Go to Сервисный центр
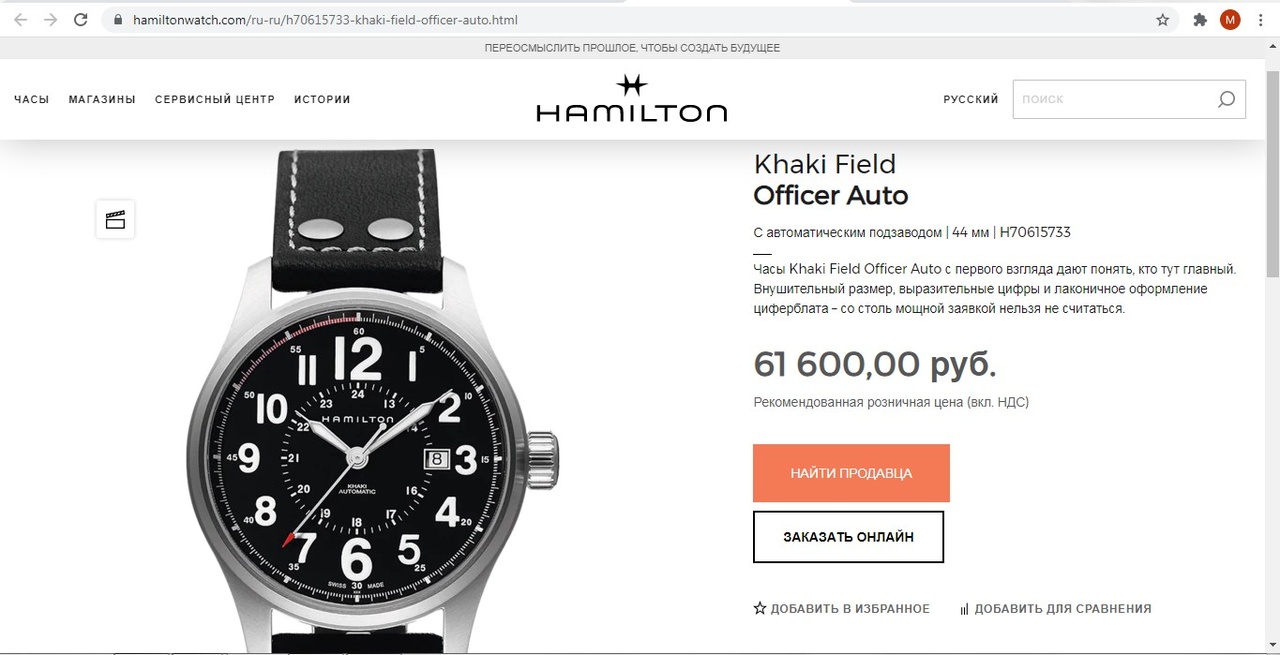The height and width of the screenshot is (655, 1280). tap(215, 99)
